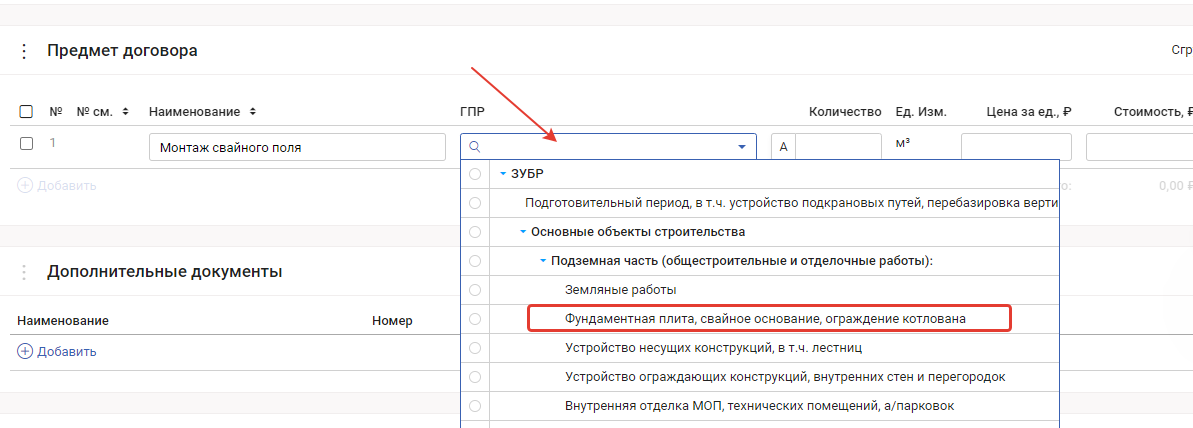Choose Устройство несущих конструкций option
Viewport: 1193px width, 428px height.
coord(713,348)
